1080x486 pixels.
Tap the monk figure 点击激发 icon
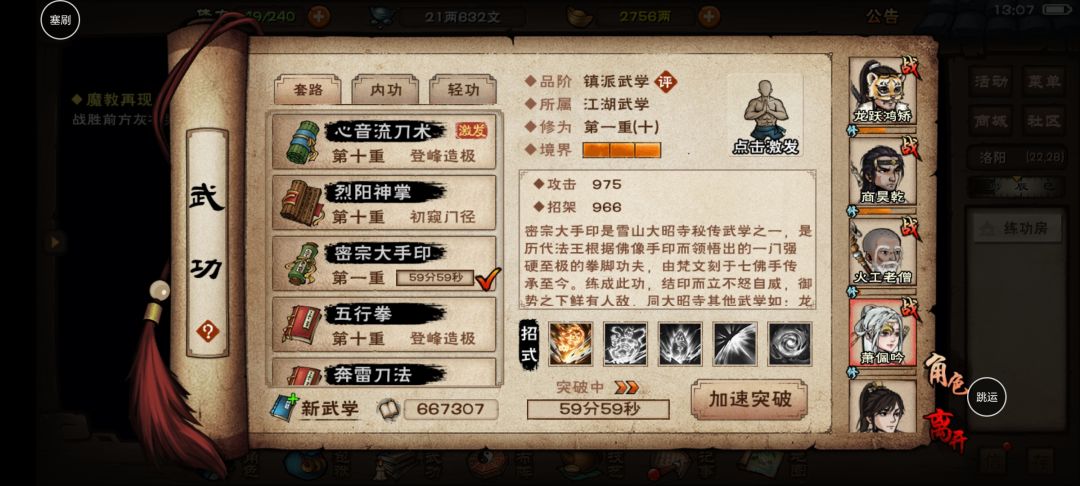(x=765, y=116)
